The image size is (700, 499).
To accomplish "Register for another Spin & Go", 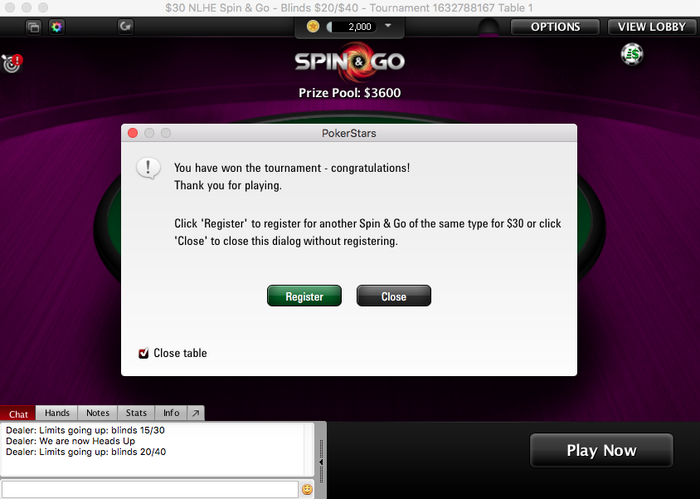I will click(304, 296).
